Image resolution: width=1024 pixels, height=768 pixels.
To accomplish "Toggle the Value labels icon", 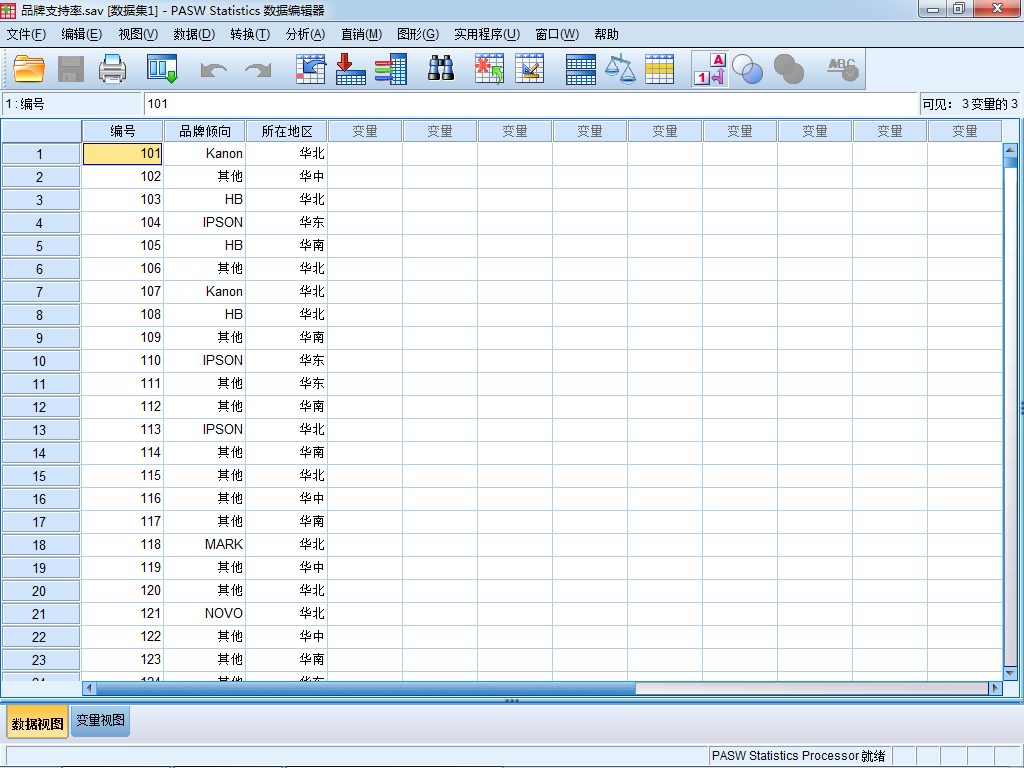I will (711, 69).
